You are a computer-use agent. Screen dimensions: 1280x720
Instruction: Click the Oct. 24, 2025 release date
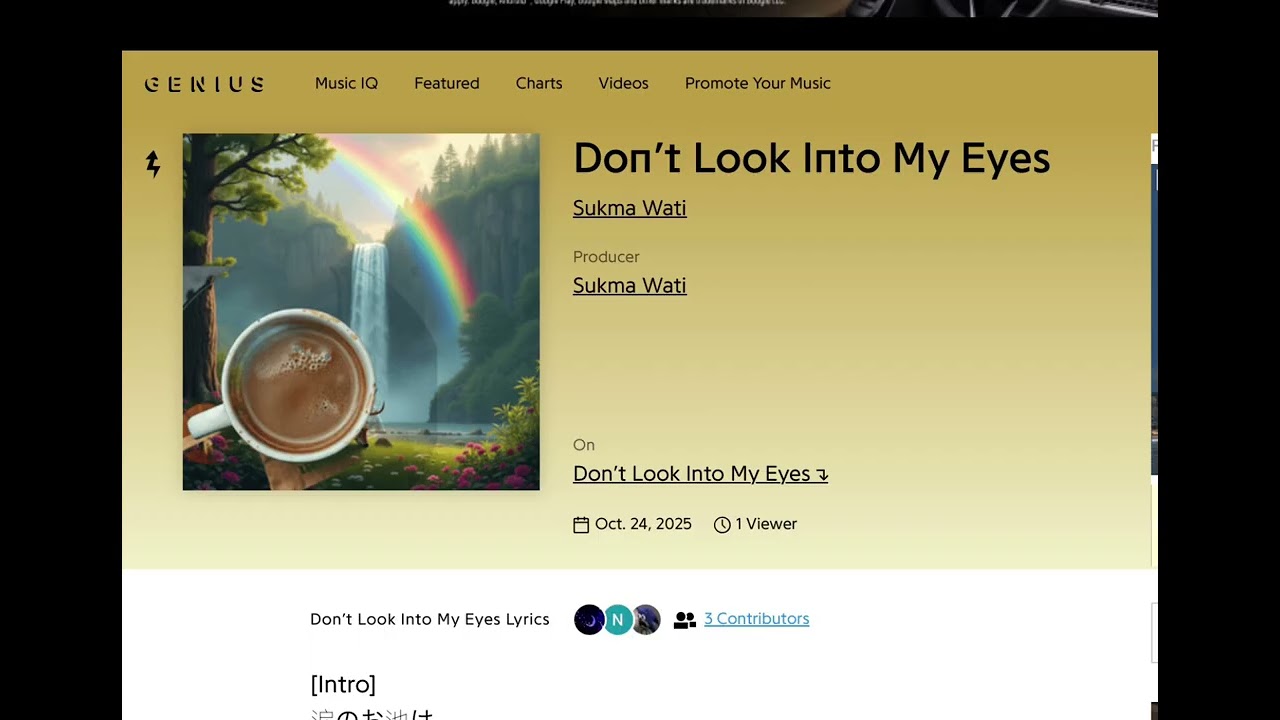[643, 524]
